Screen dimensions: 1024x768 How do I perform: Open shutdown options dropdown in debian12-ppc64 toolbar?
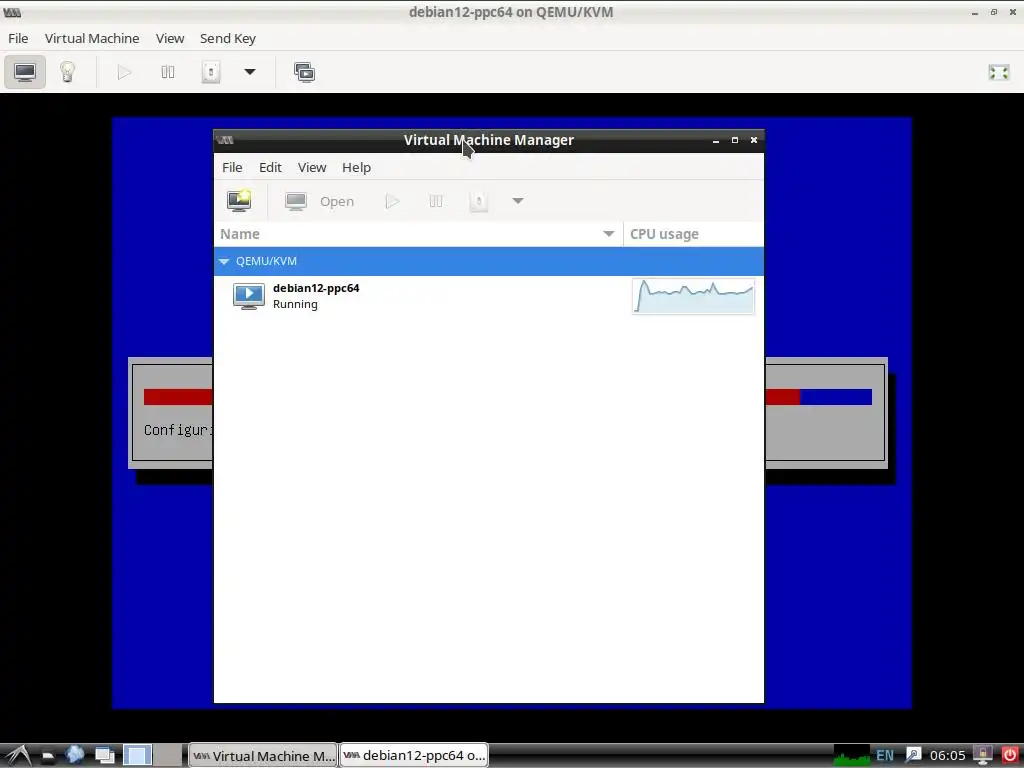(249, 72)
